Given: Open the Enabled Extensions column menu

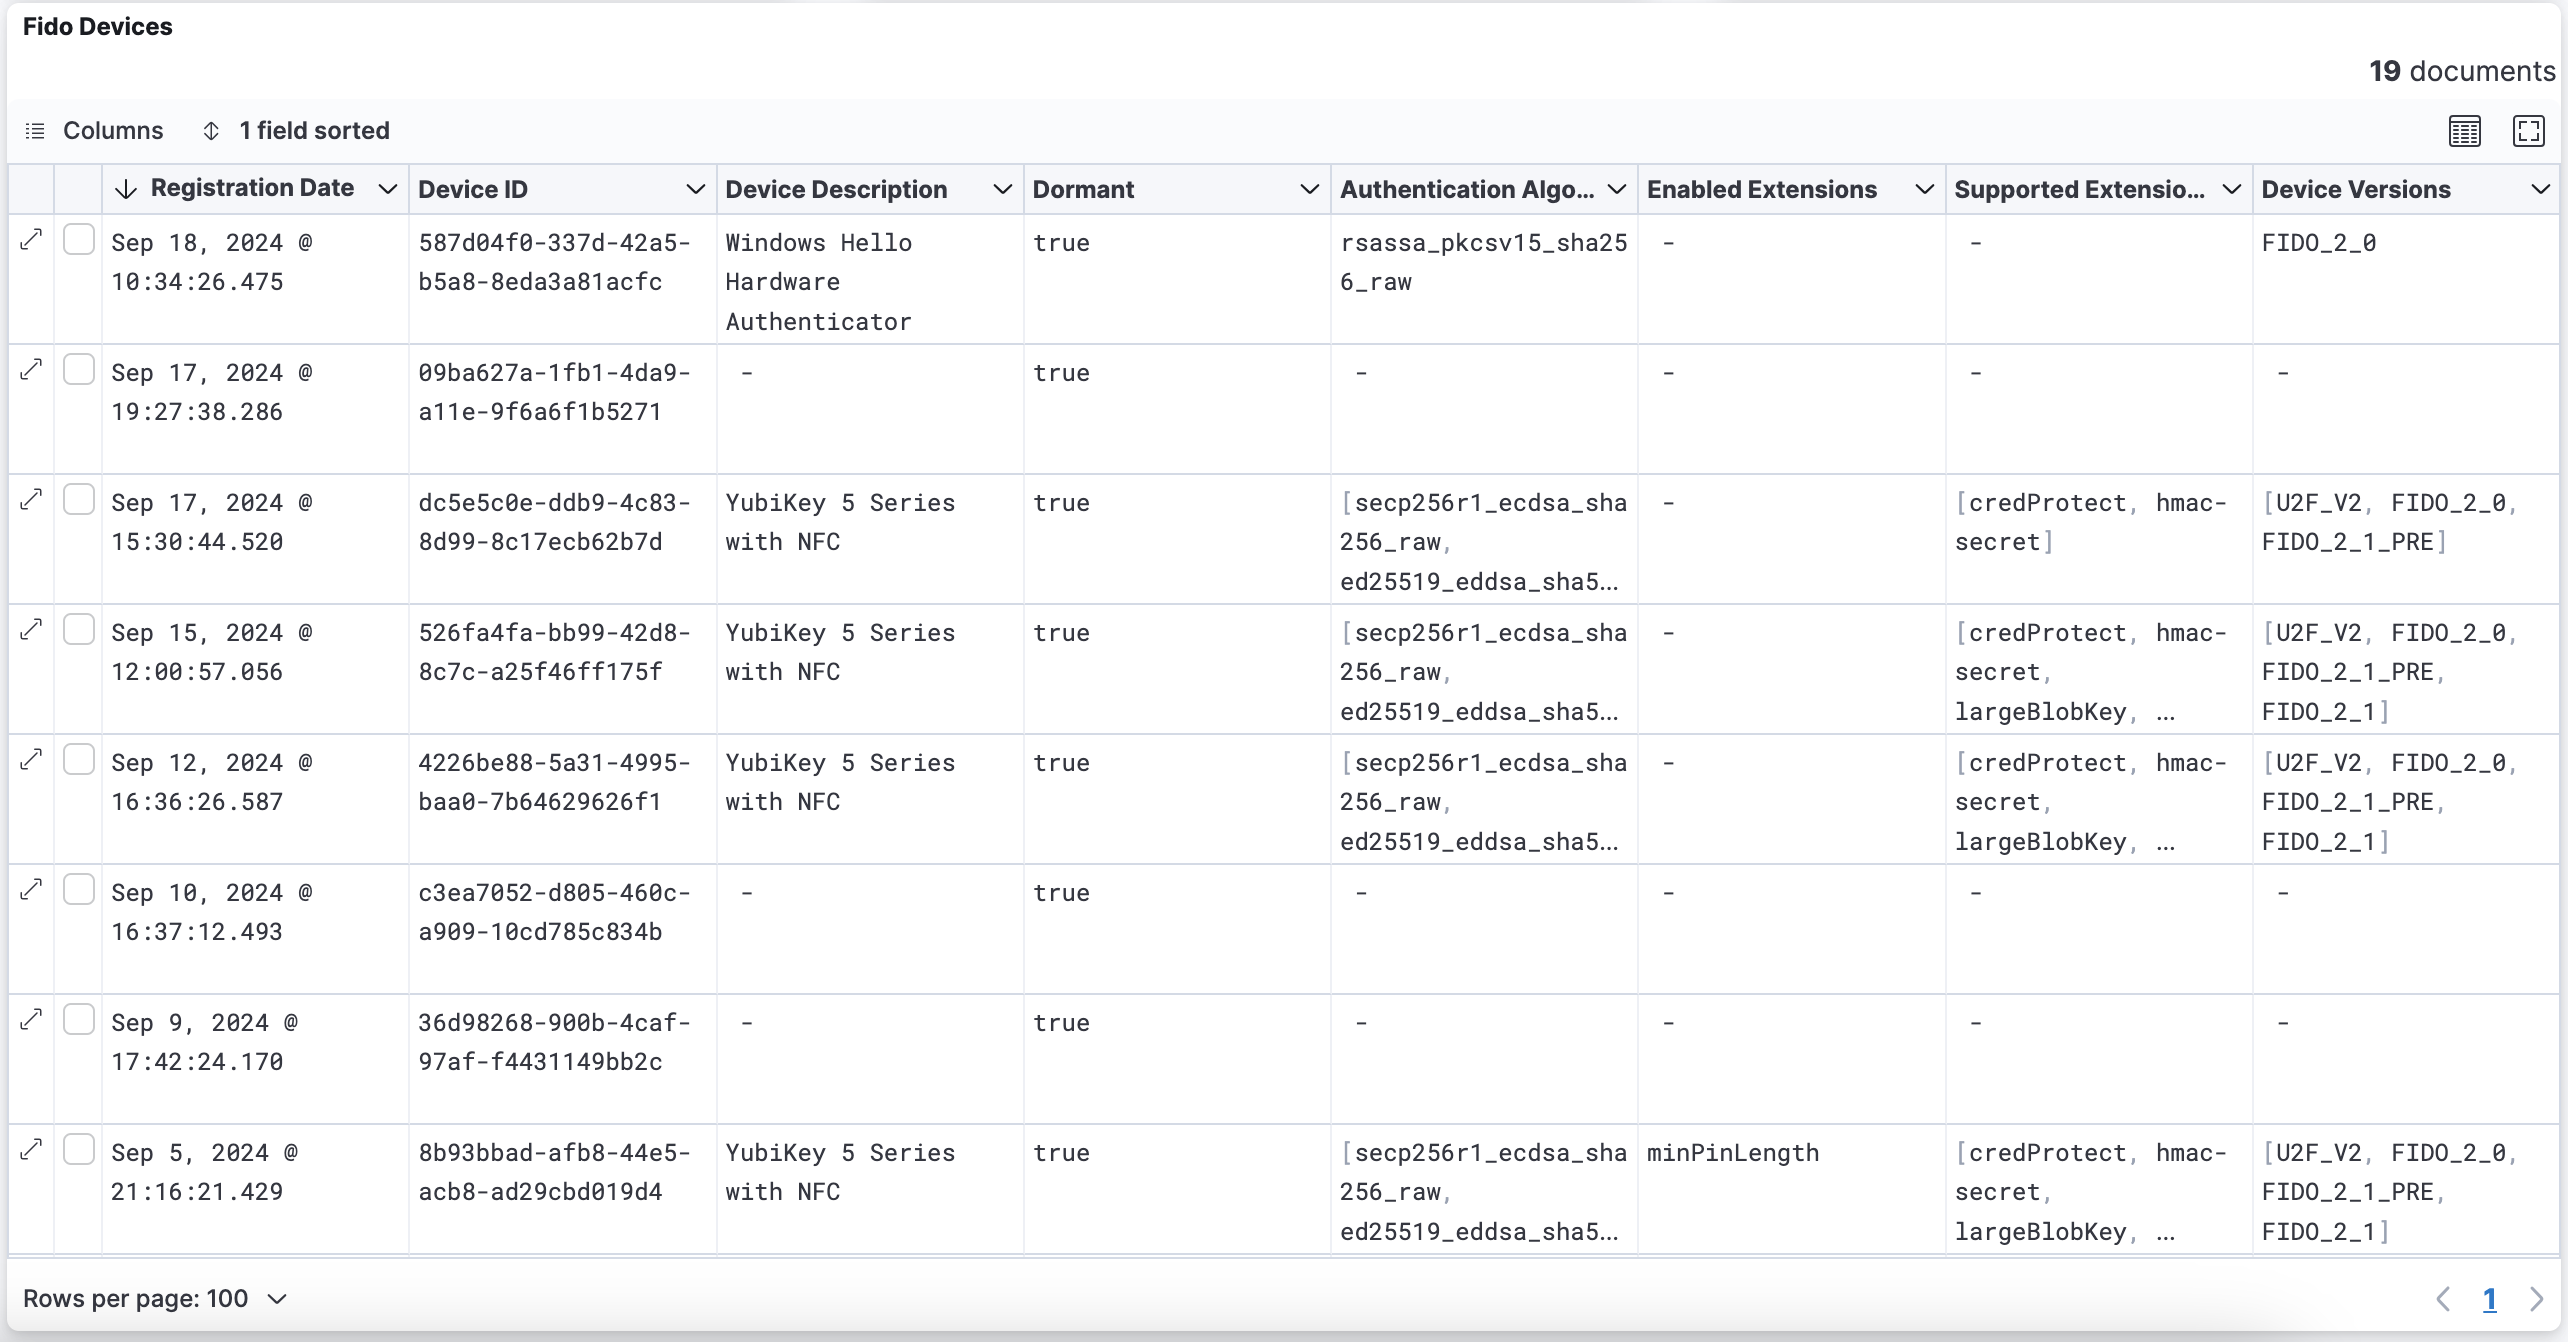Looking at the screenshot, I should [1924, 188].
